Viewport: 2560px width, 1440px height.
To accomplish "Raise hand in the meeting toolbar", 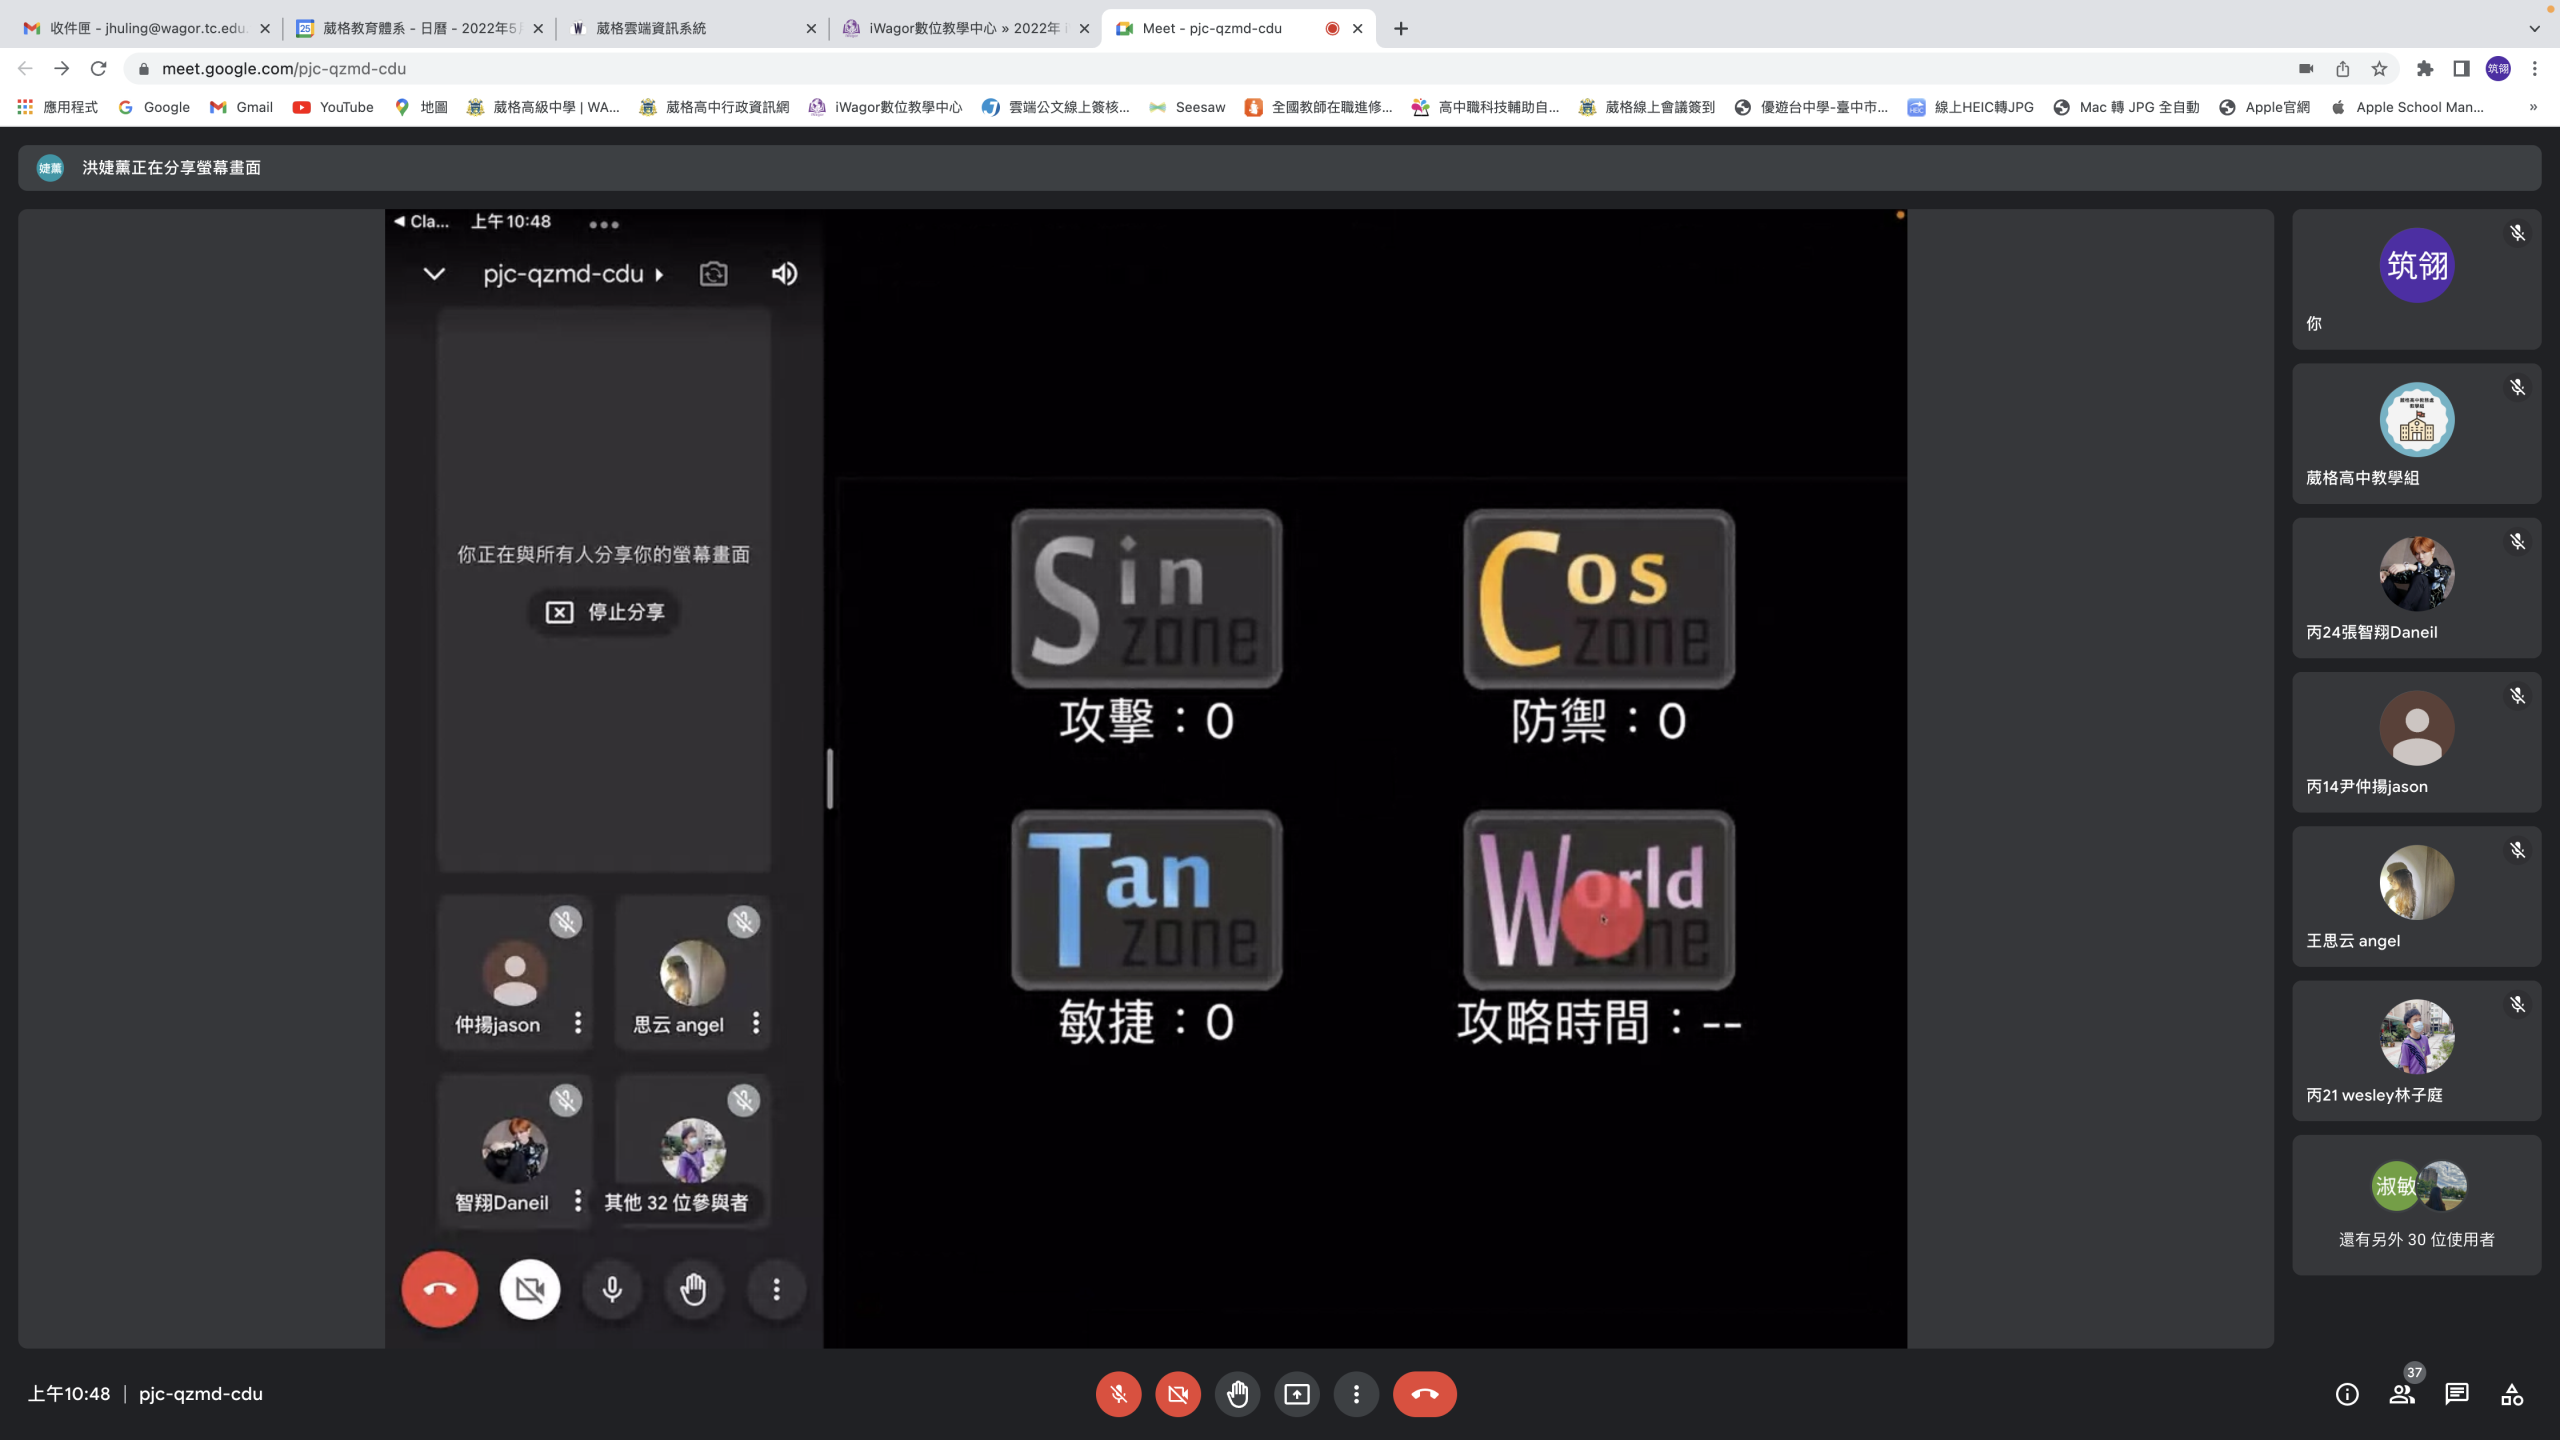I will point(1237,1394).
